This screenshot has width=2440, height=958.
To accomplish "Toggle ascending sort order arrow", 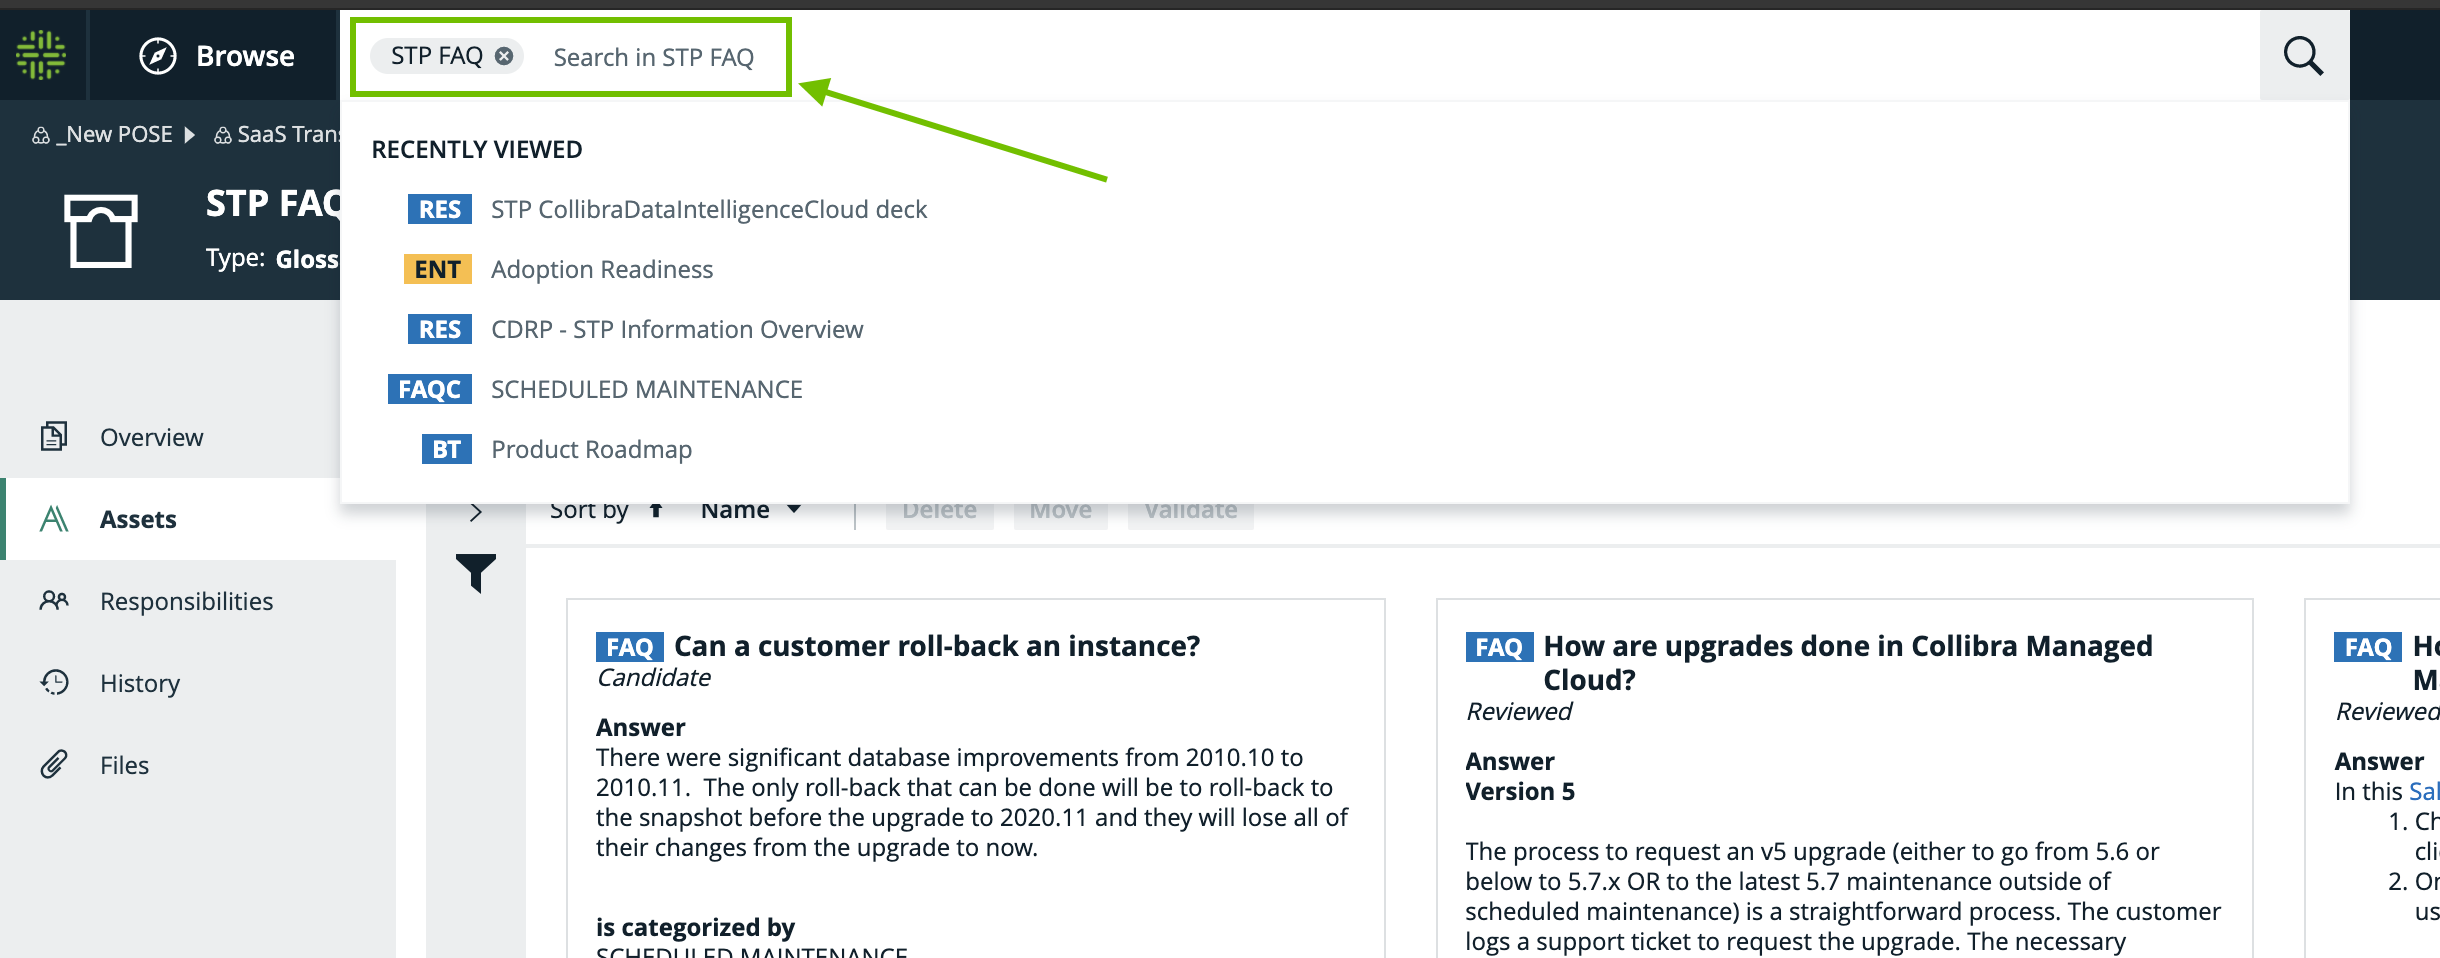I will point(656,510).
